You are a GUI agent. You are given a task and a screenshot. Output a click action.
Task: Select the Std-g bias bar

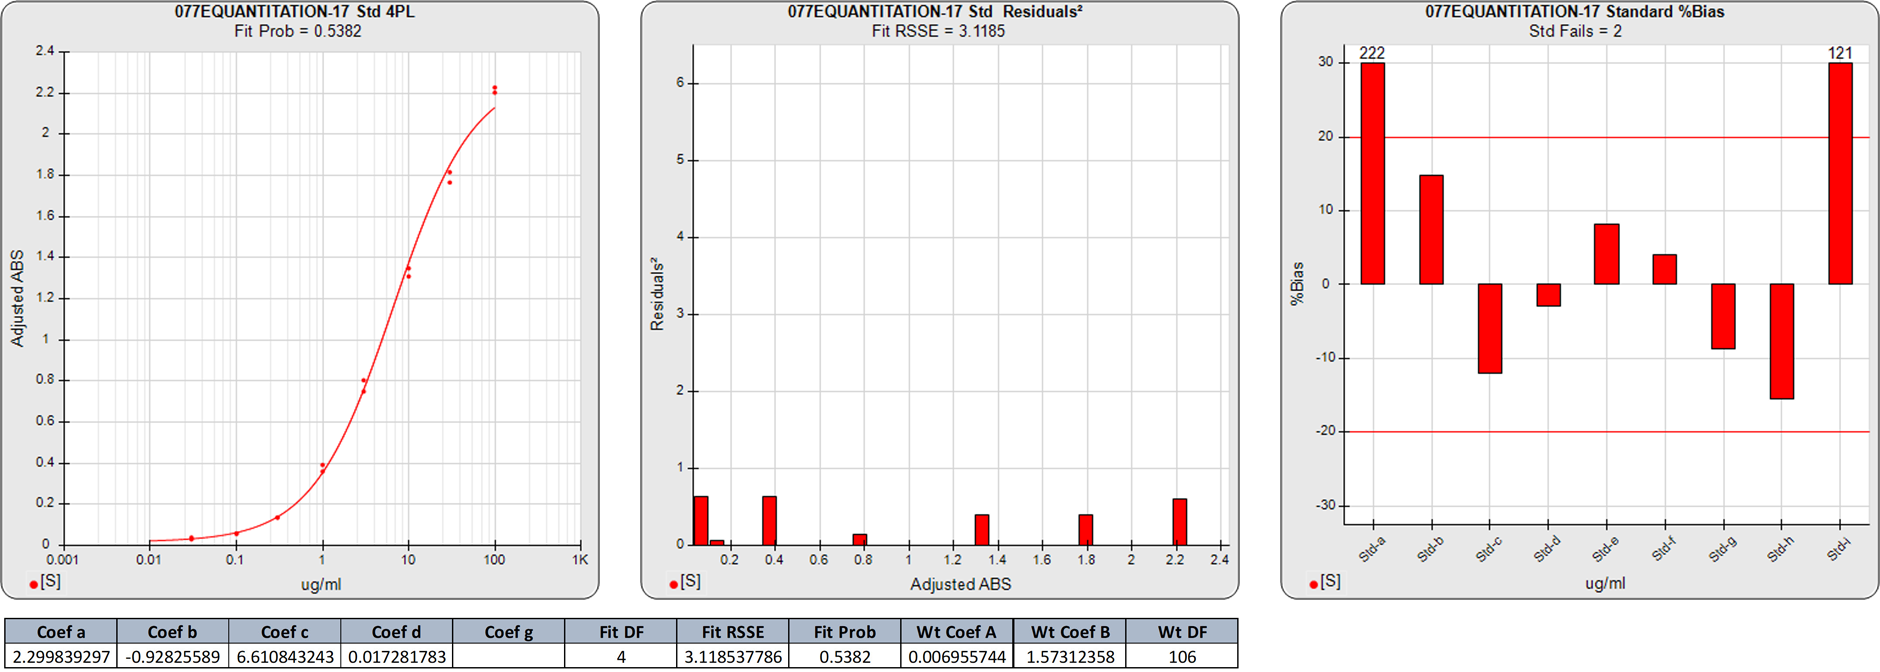(x=1723, y=316)
